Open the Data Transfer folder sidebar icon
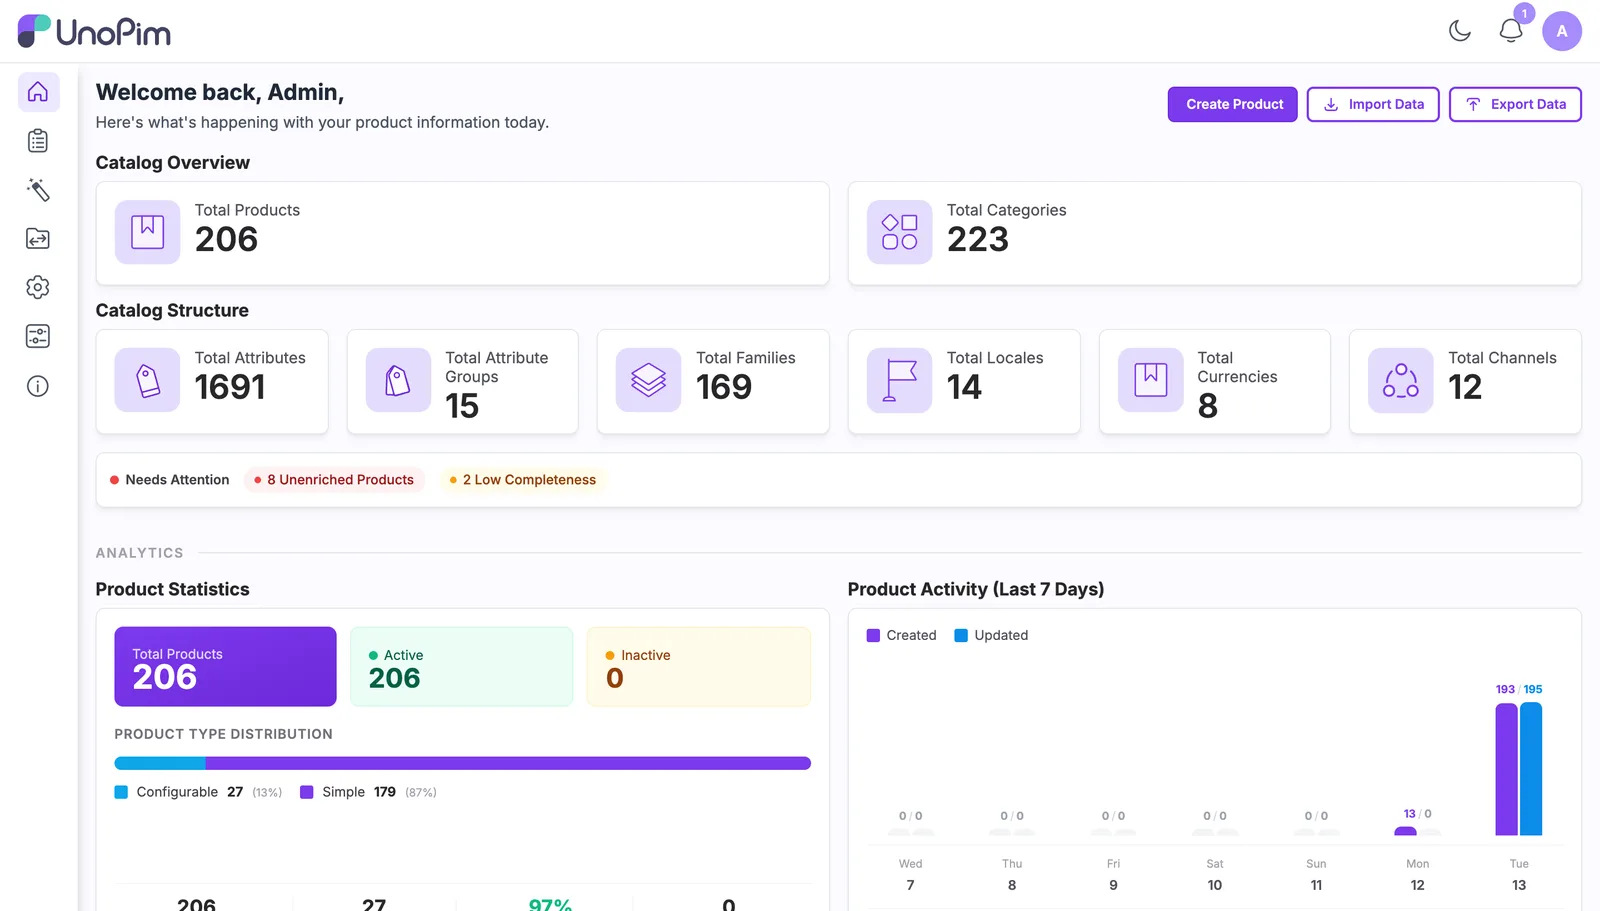1600x911 pixels. pyautogui.click(x=38, y=239)
